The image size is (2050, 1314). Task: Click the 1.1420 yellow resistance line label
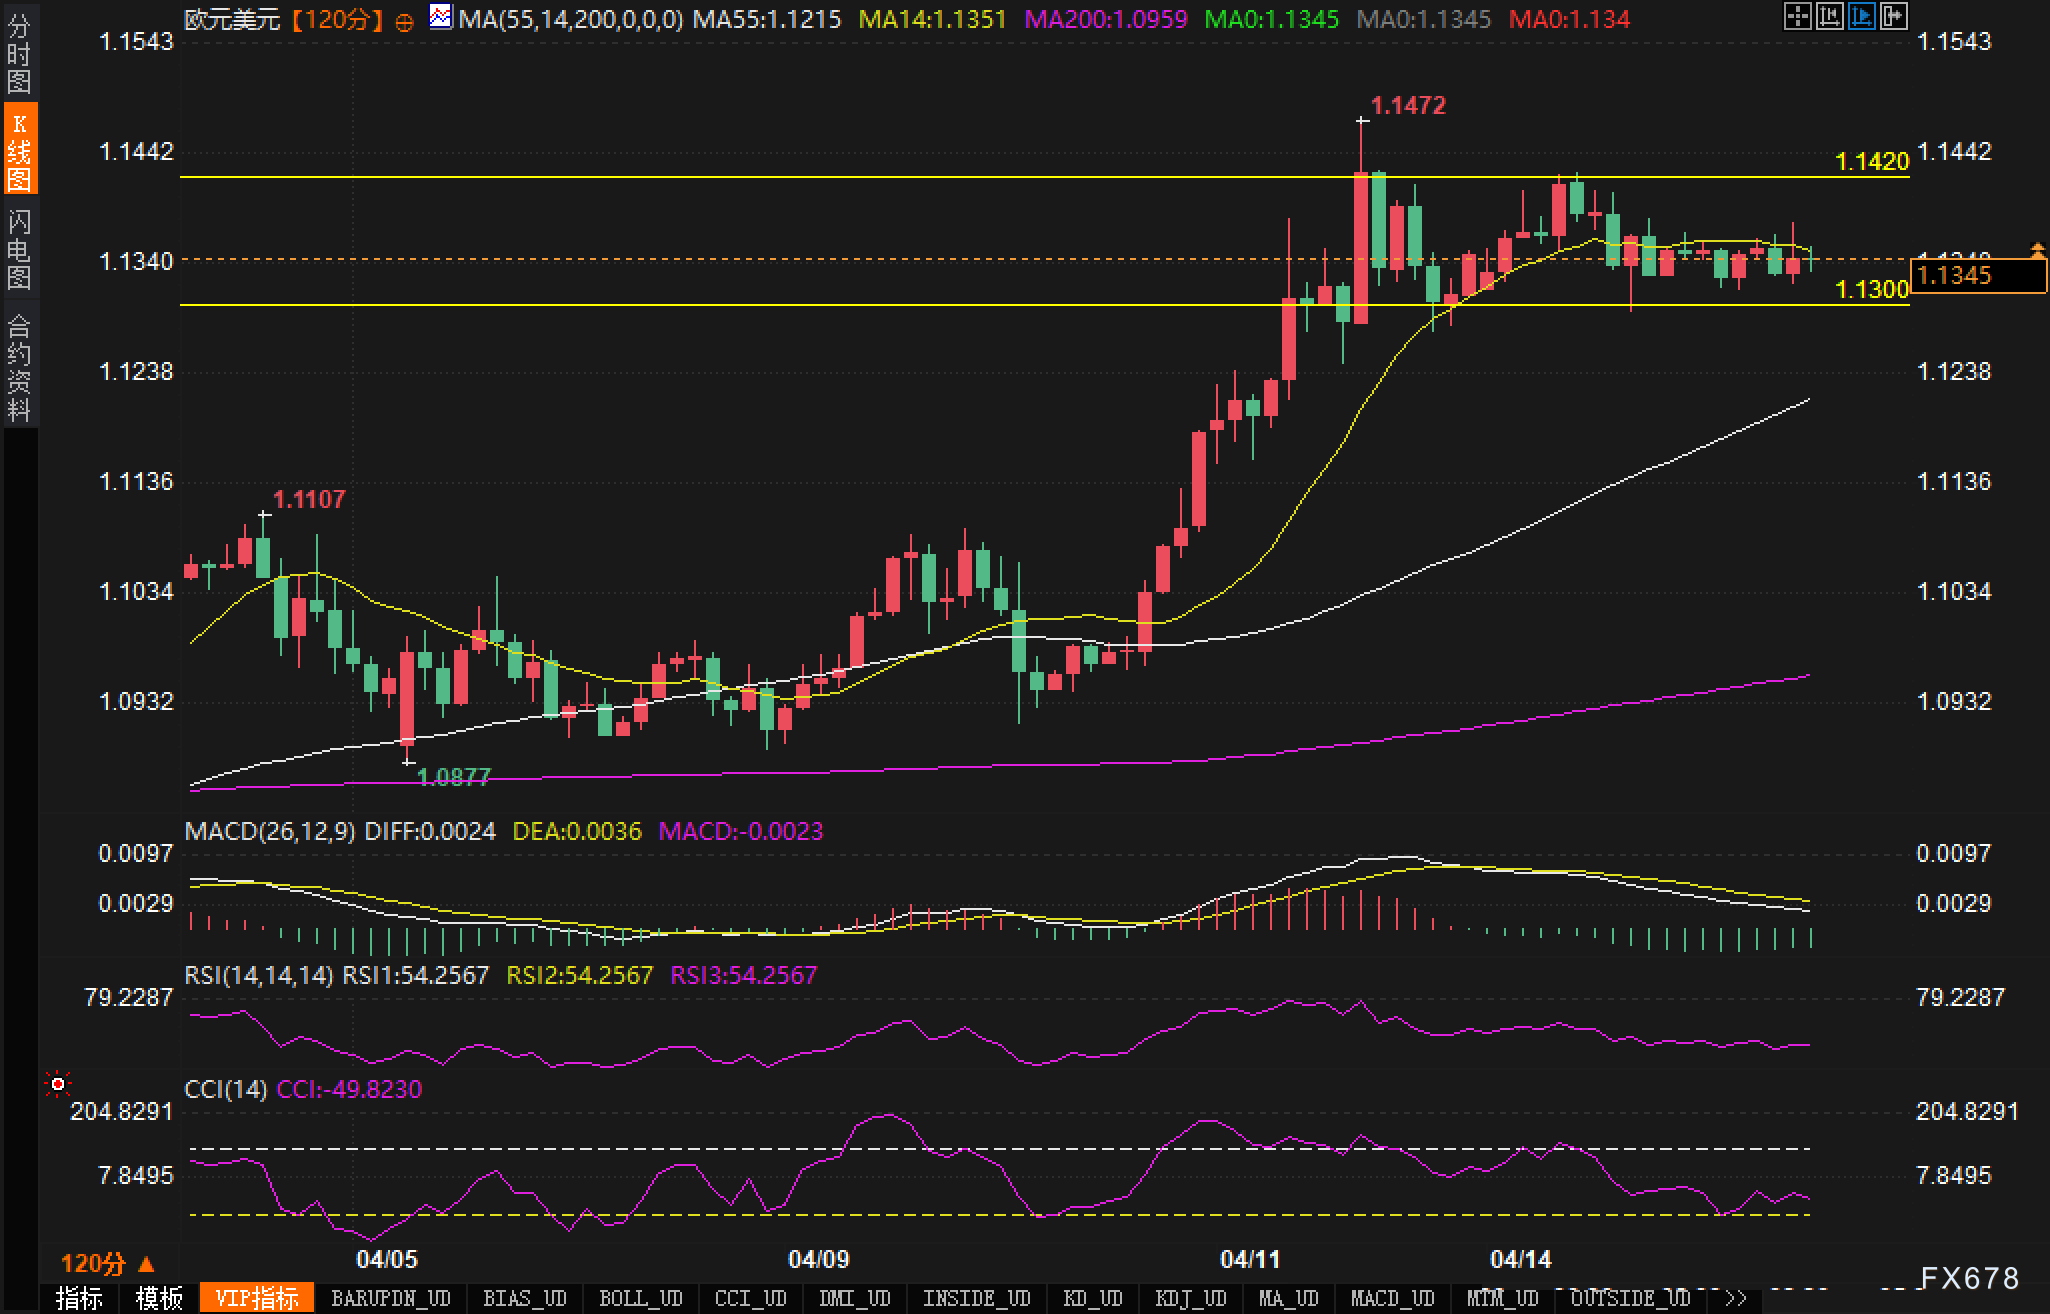[1872, 161]
